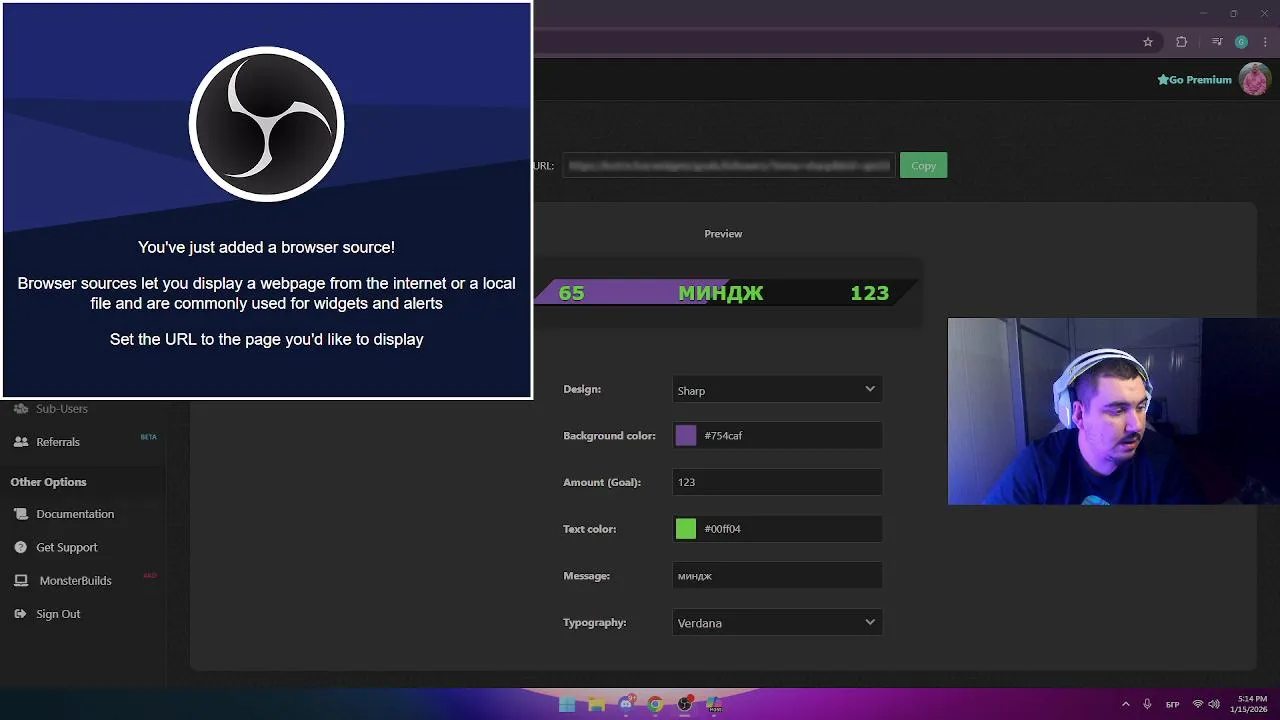
Task: Click the Referrals people icon
Action: (x=21, y=442)
